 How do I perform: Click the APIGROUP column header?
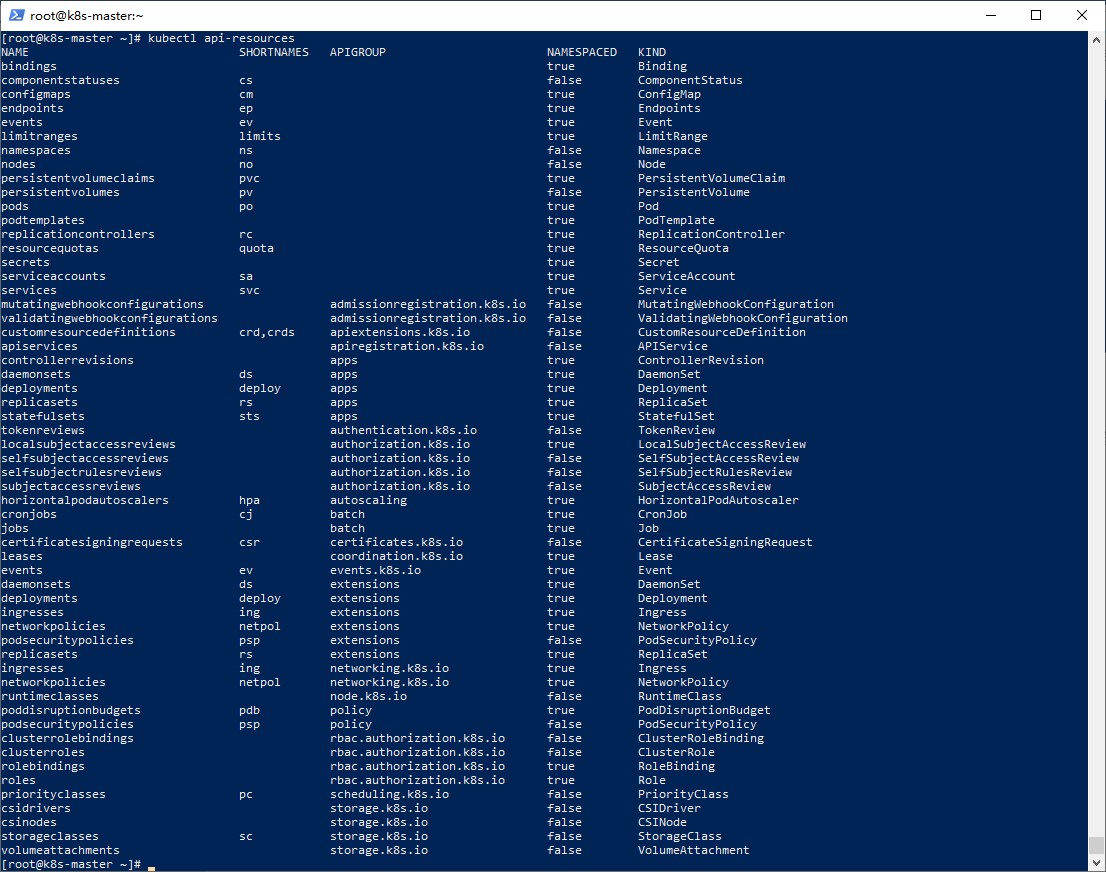(x=358, y=52)
